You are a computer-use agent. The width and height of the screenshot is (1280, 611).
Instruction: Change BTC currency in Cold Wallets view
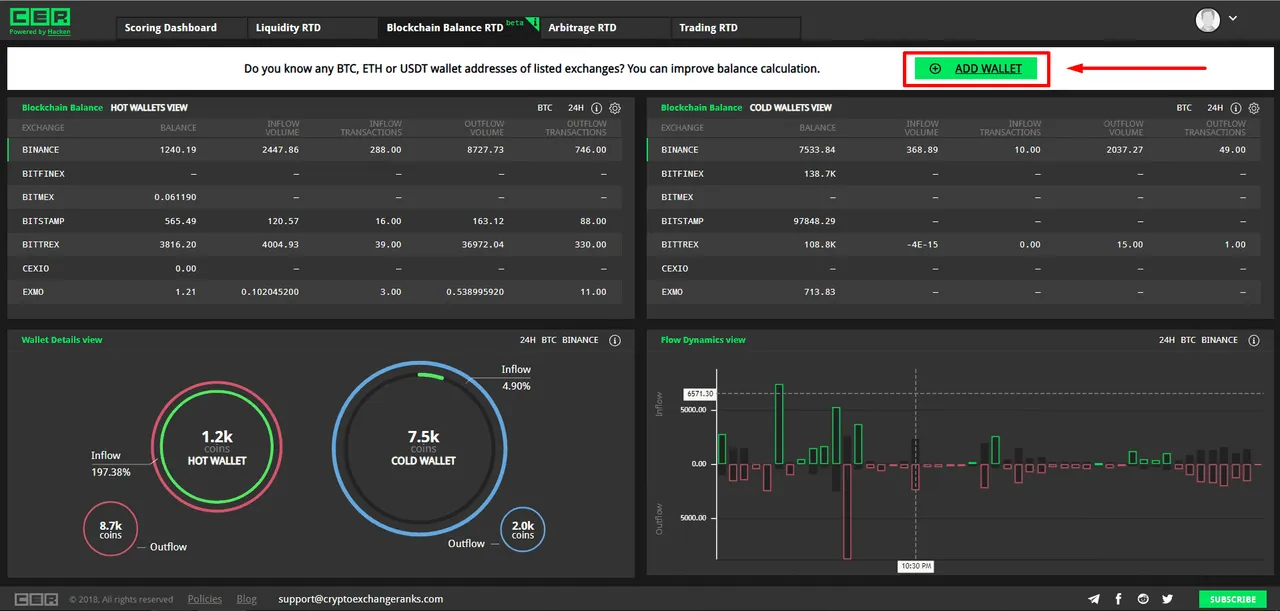(1184, 108)
